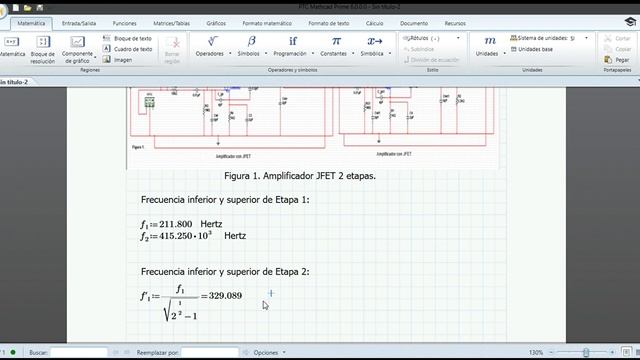The height and width of the screenshot is (360, 640).
Task: Click the Cortar scissors icon
Action: 608,38
